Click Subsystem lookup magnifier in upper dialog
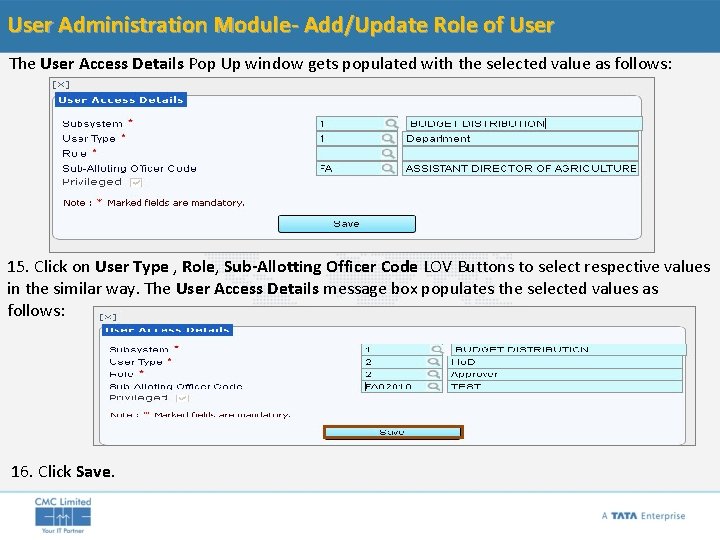720x540 pixels. click(x=391, y=124)
